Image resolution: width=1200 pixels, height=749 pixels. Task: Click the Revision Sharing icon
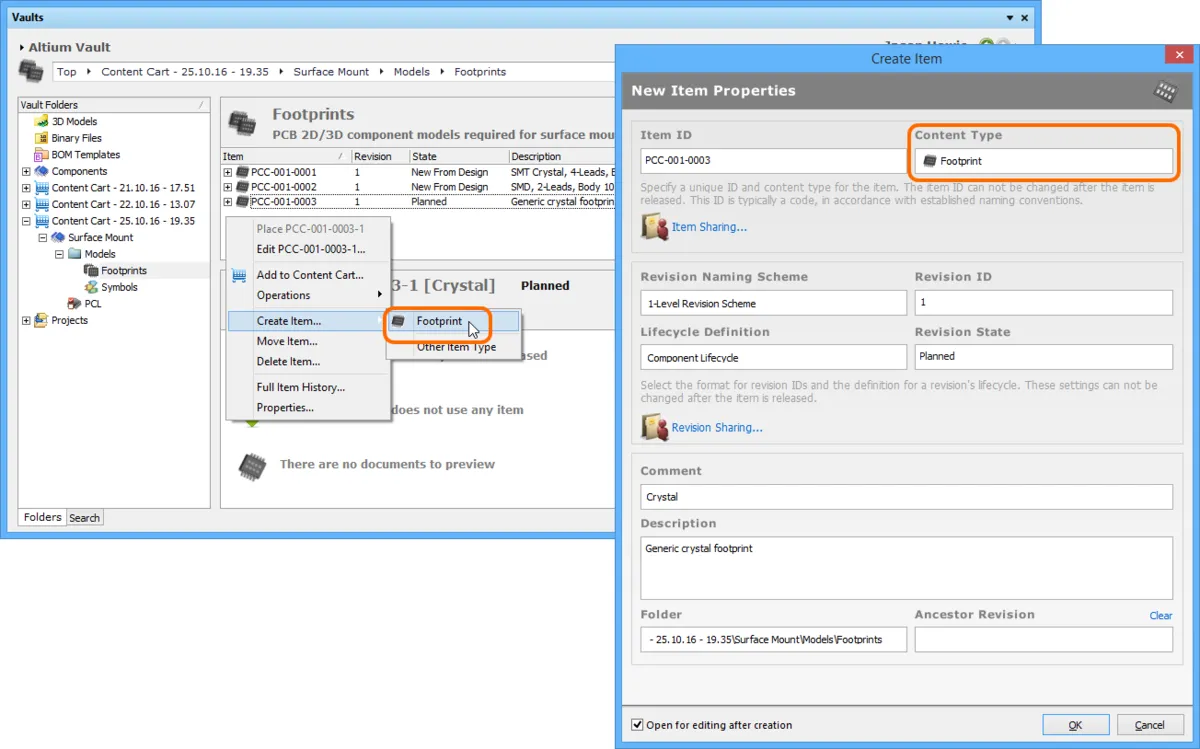coord(655,427)
